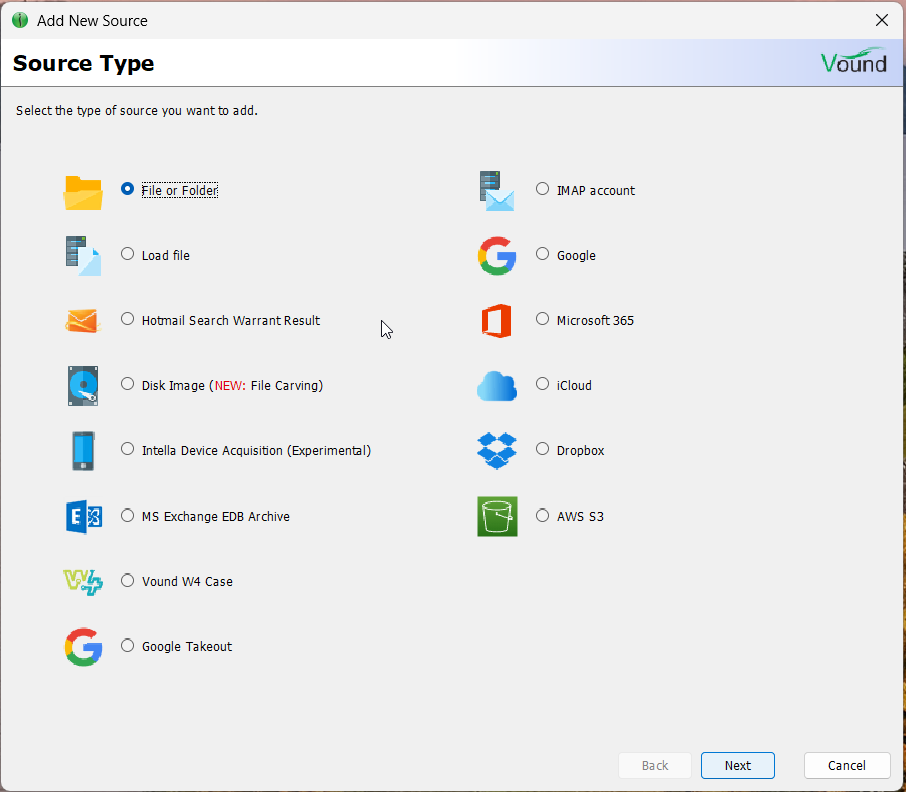Click the iCloud cloud icon
The image size is (906, 792).
[x=497, y=385]
